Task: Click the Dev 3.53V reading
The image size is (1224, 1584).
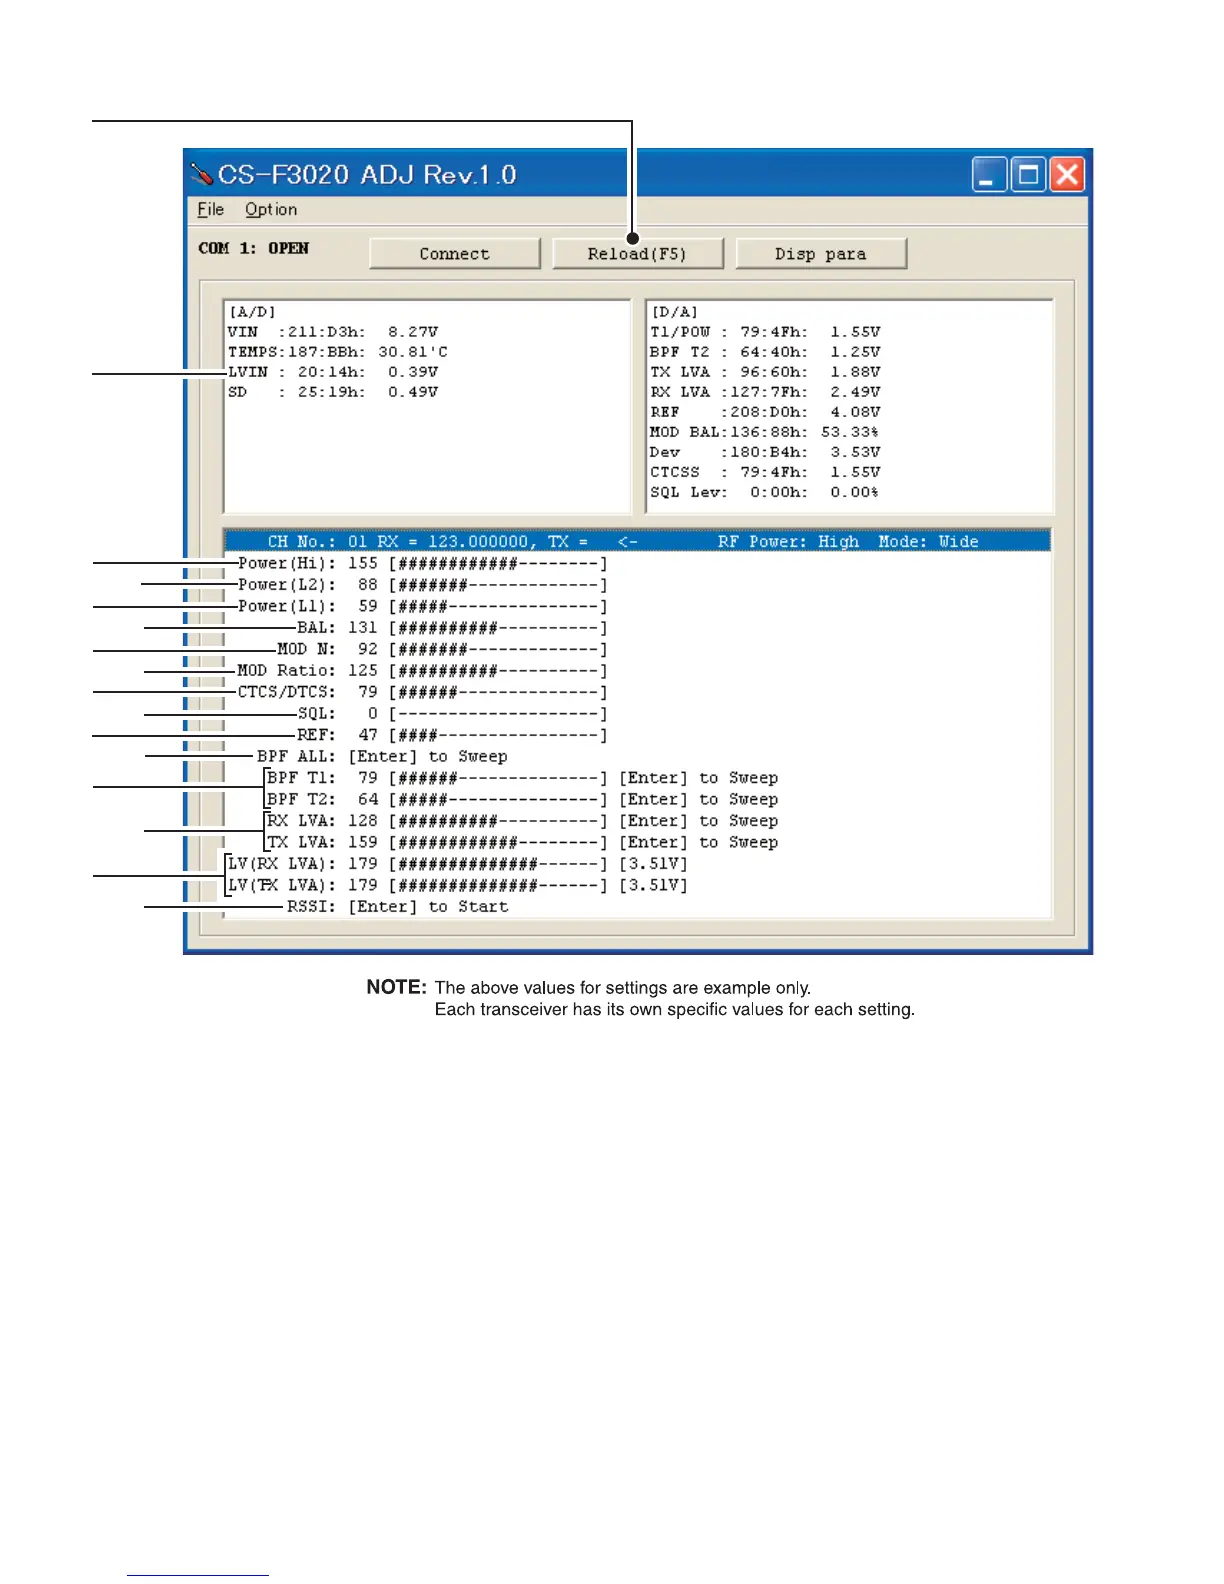Action: point(765,452)
